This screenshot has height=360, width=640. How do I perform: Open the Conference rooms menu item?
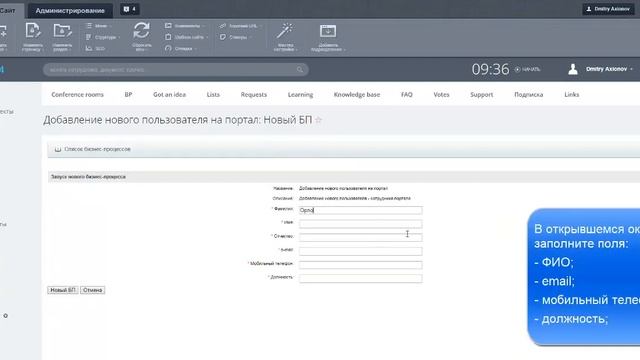pos(77,94)
